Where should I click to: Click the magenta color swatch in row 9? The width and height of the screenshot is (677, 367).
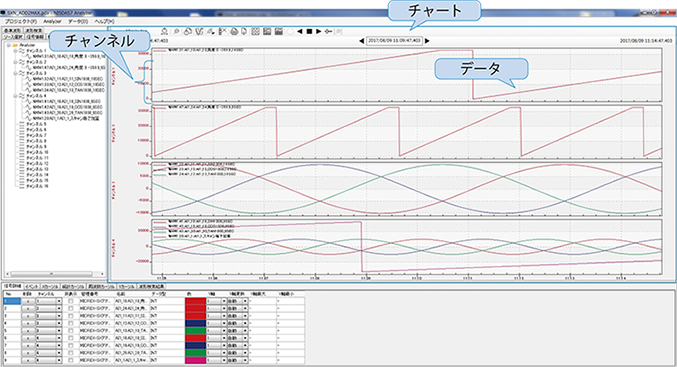[195, 360]
